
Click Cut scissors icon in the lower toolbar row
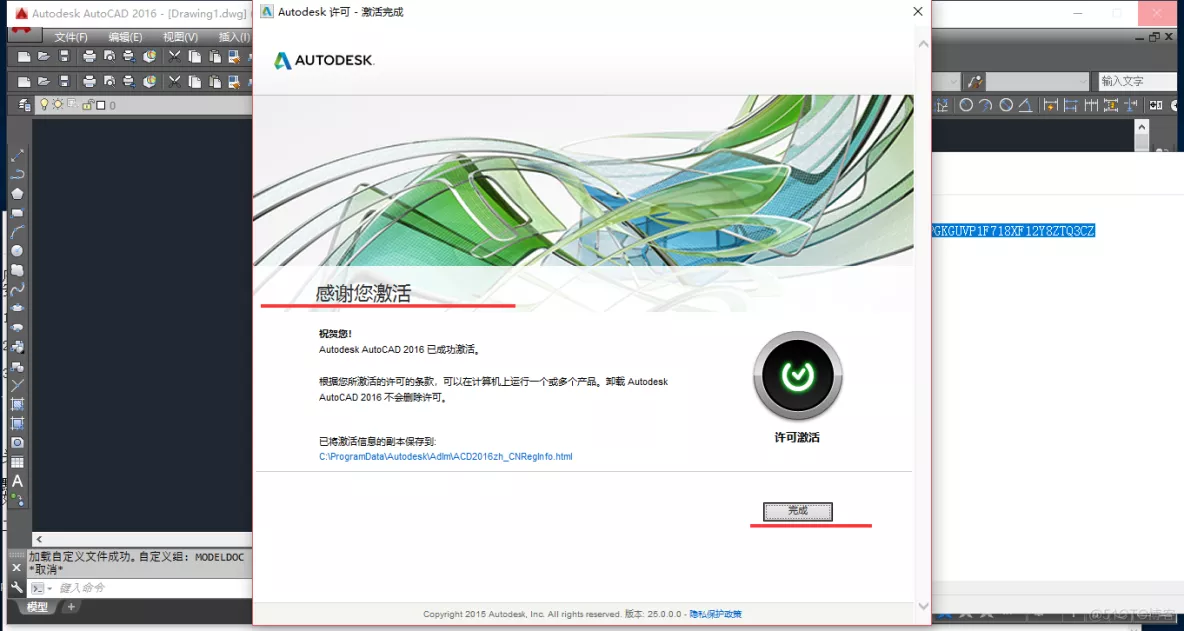(174, 82)
